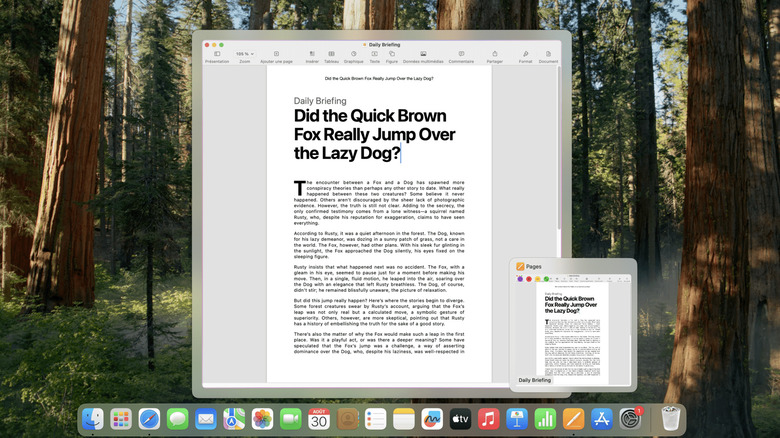Open Messages from the Dock
780x438 pixels.
coord(178,419)
